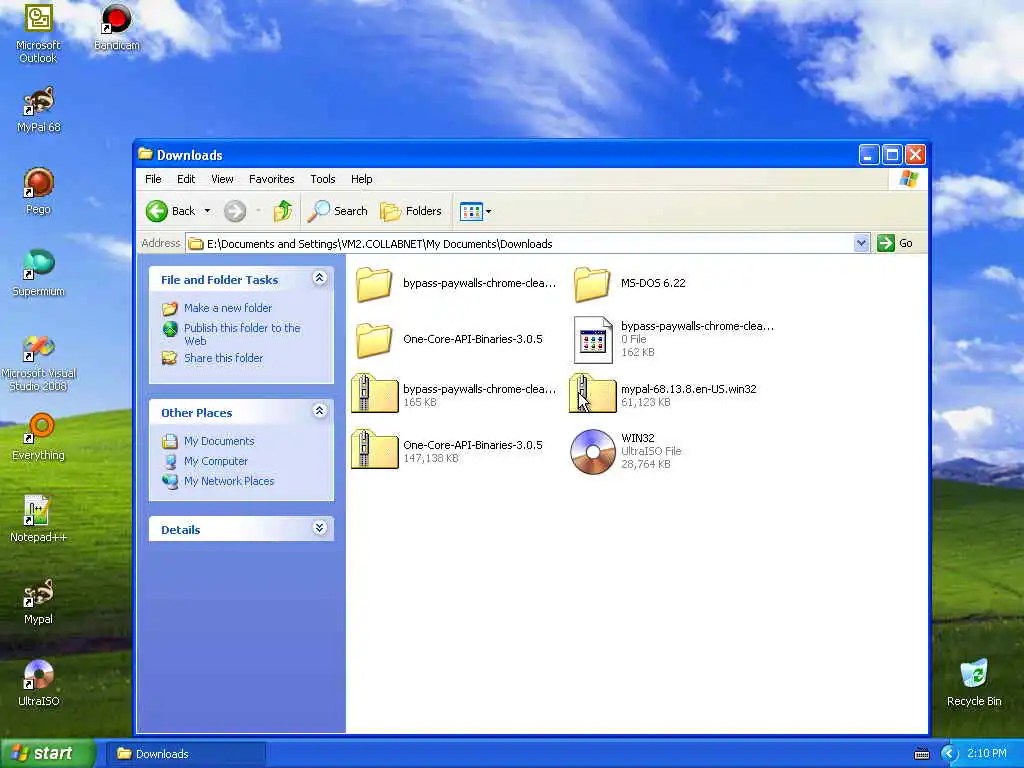
Task: Open the Recycle Bin
Action: point(974,683)
